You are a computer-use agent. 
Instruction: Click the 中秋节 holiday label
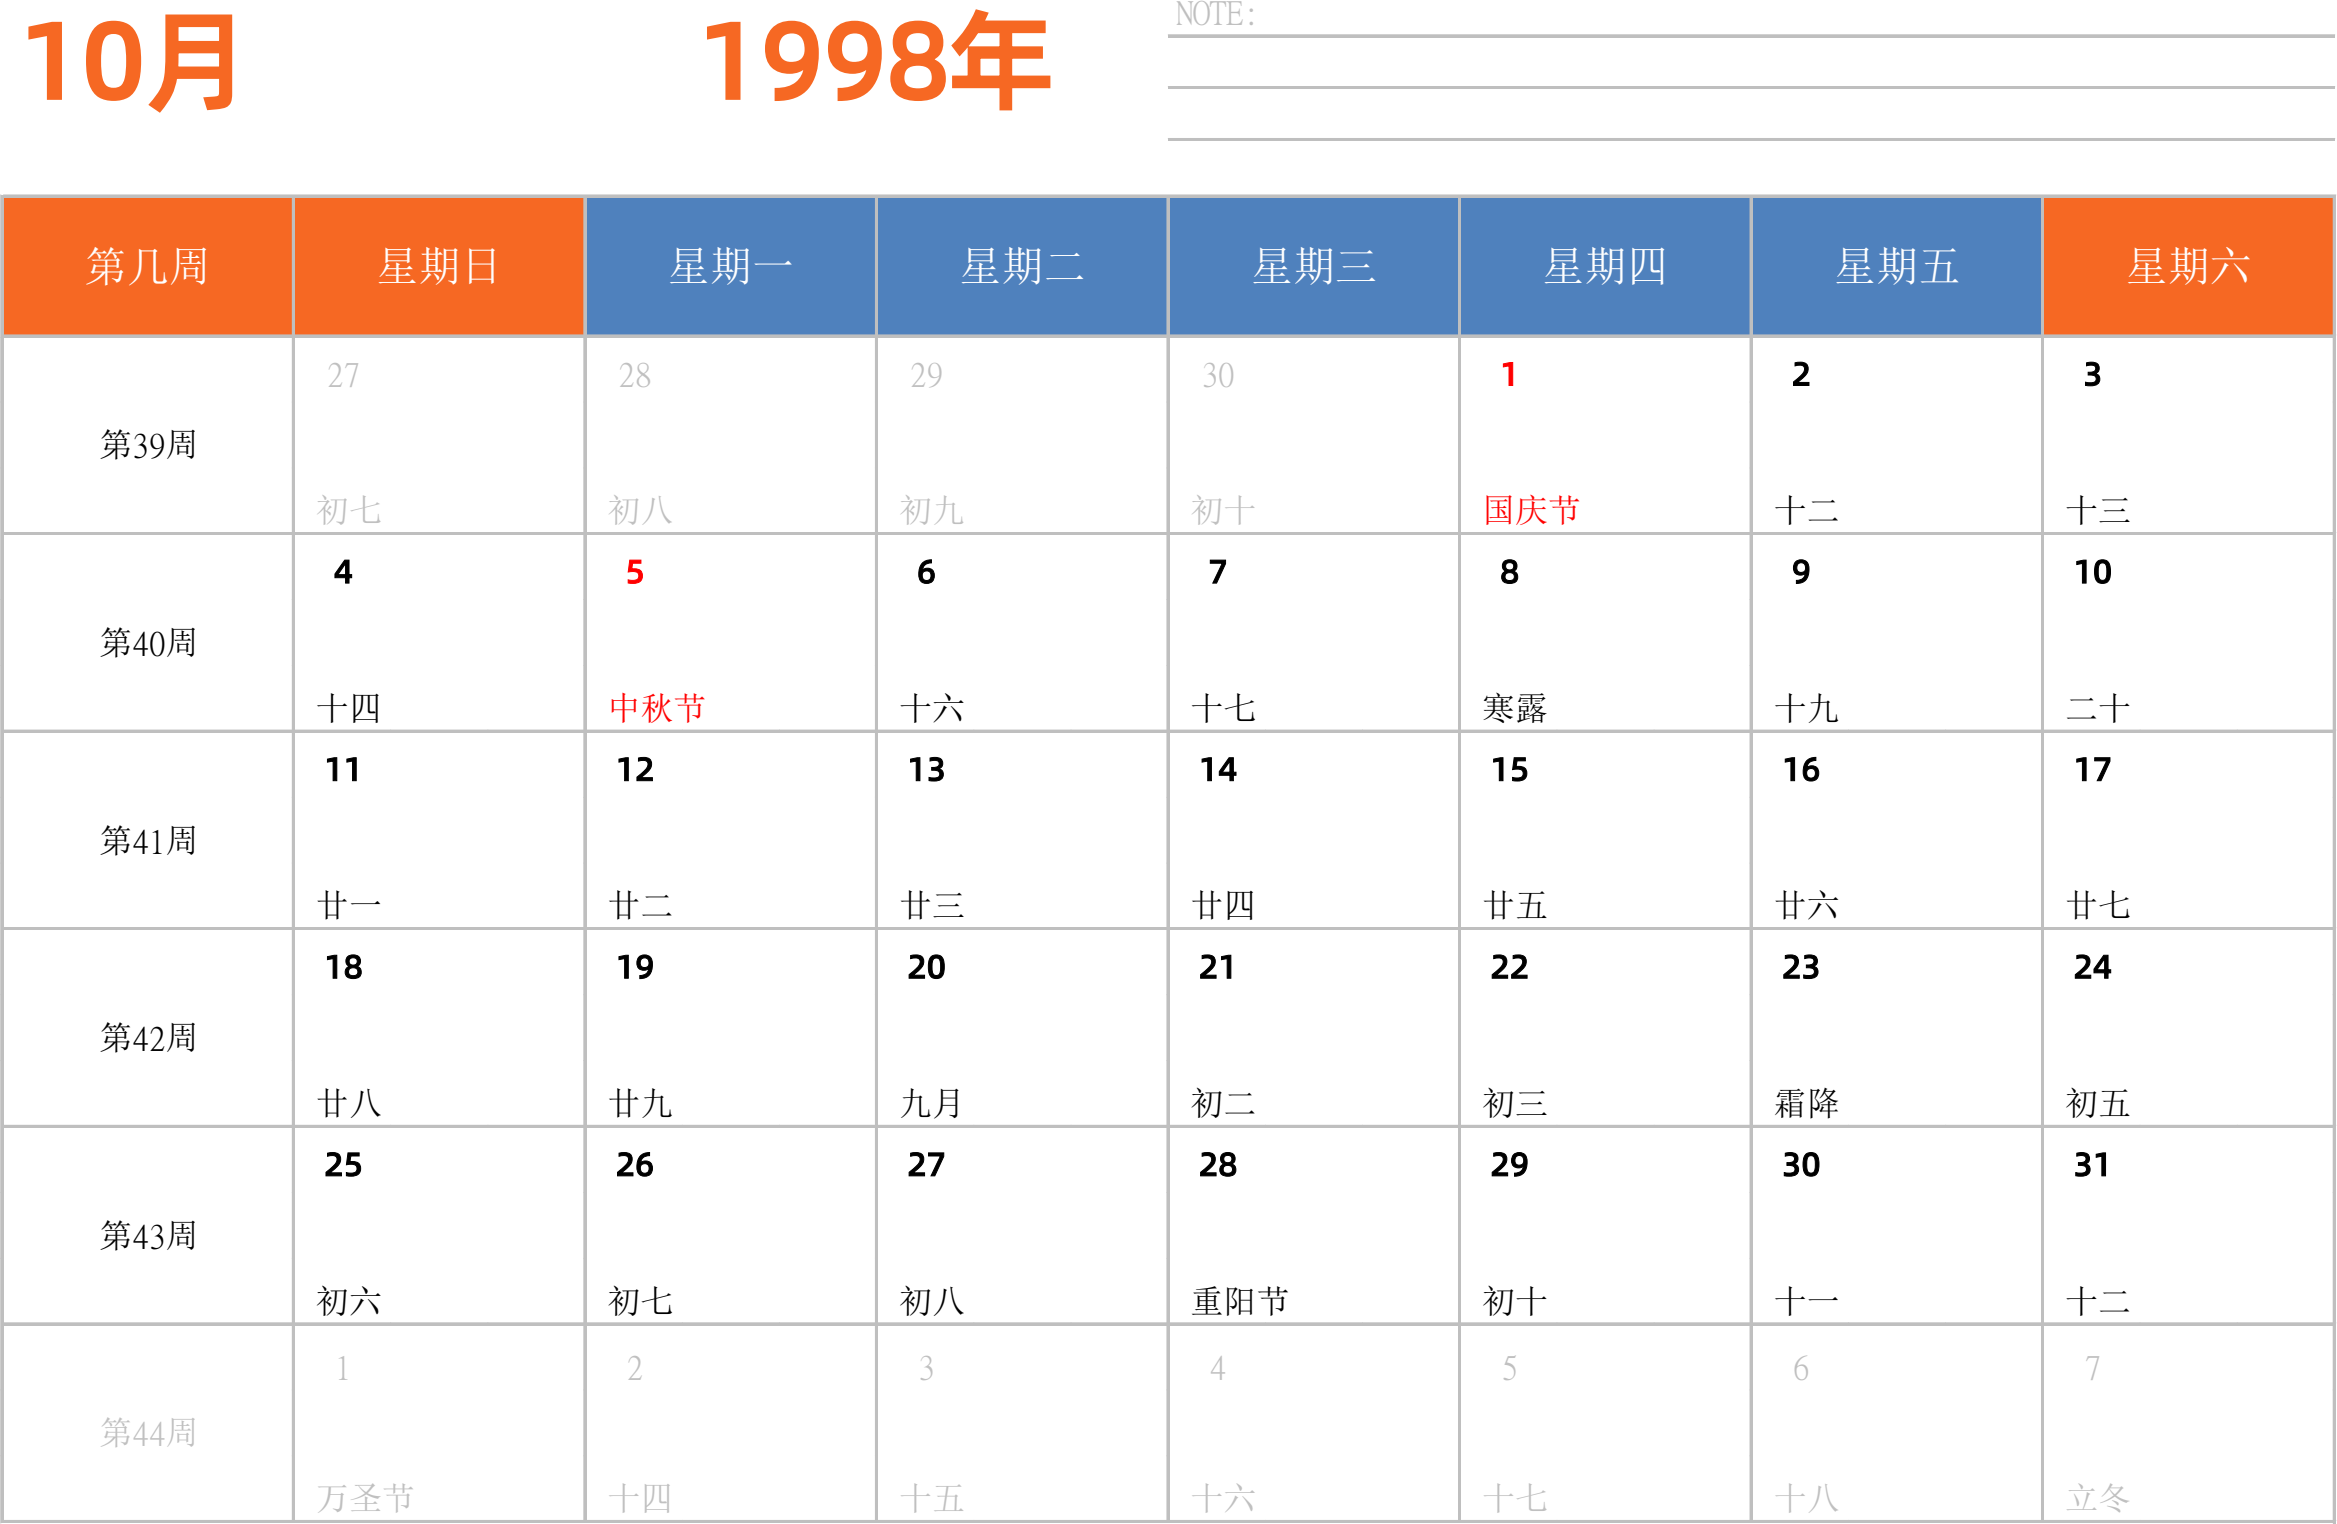click(x=657, y=708)
